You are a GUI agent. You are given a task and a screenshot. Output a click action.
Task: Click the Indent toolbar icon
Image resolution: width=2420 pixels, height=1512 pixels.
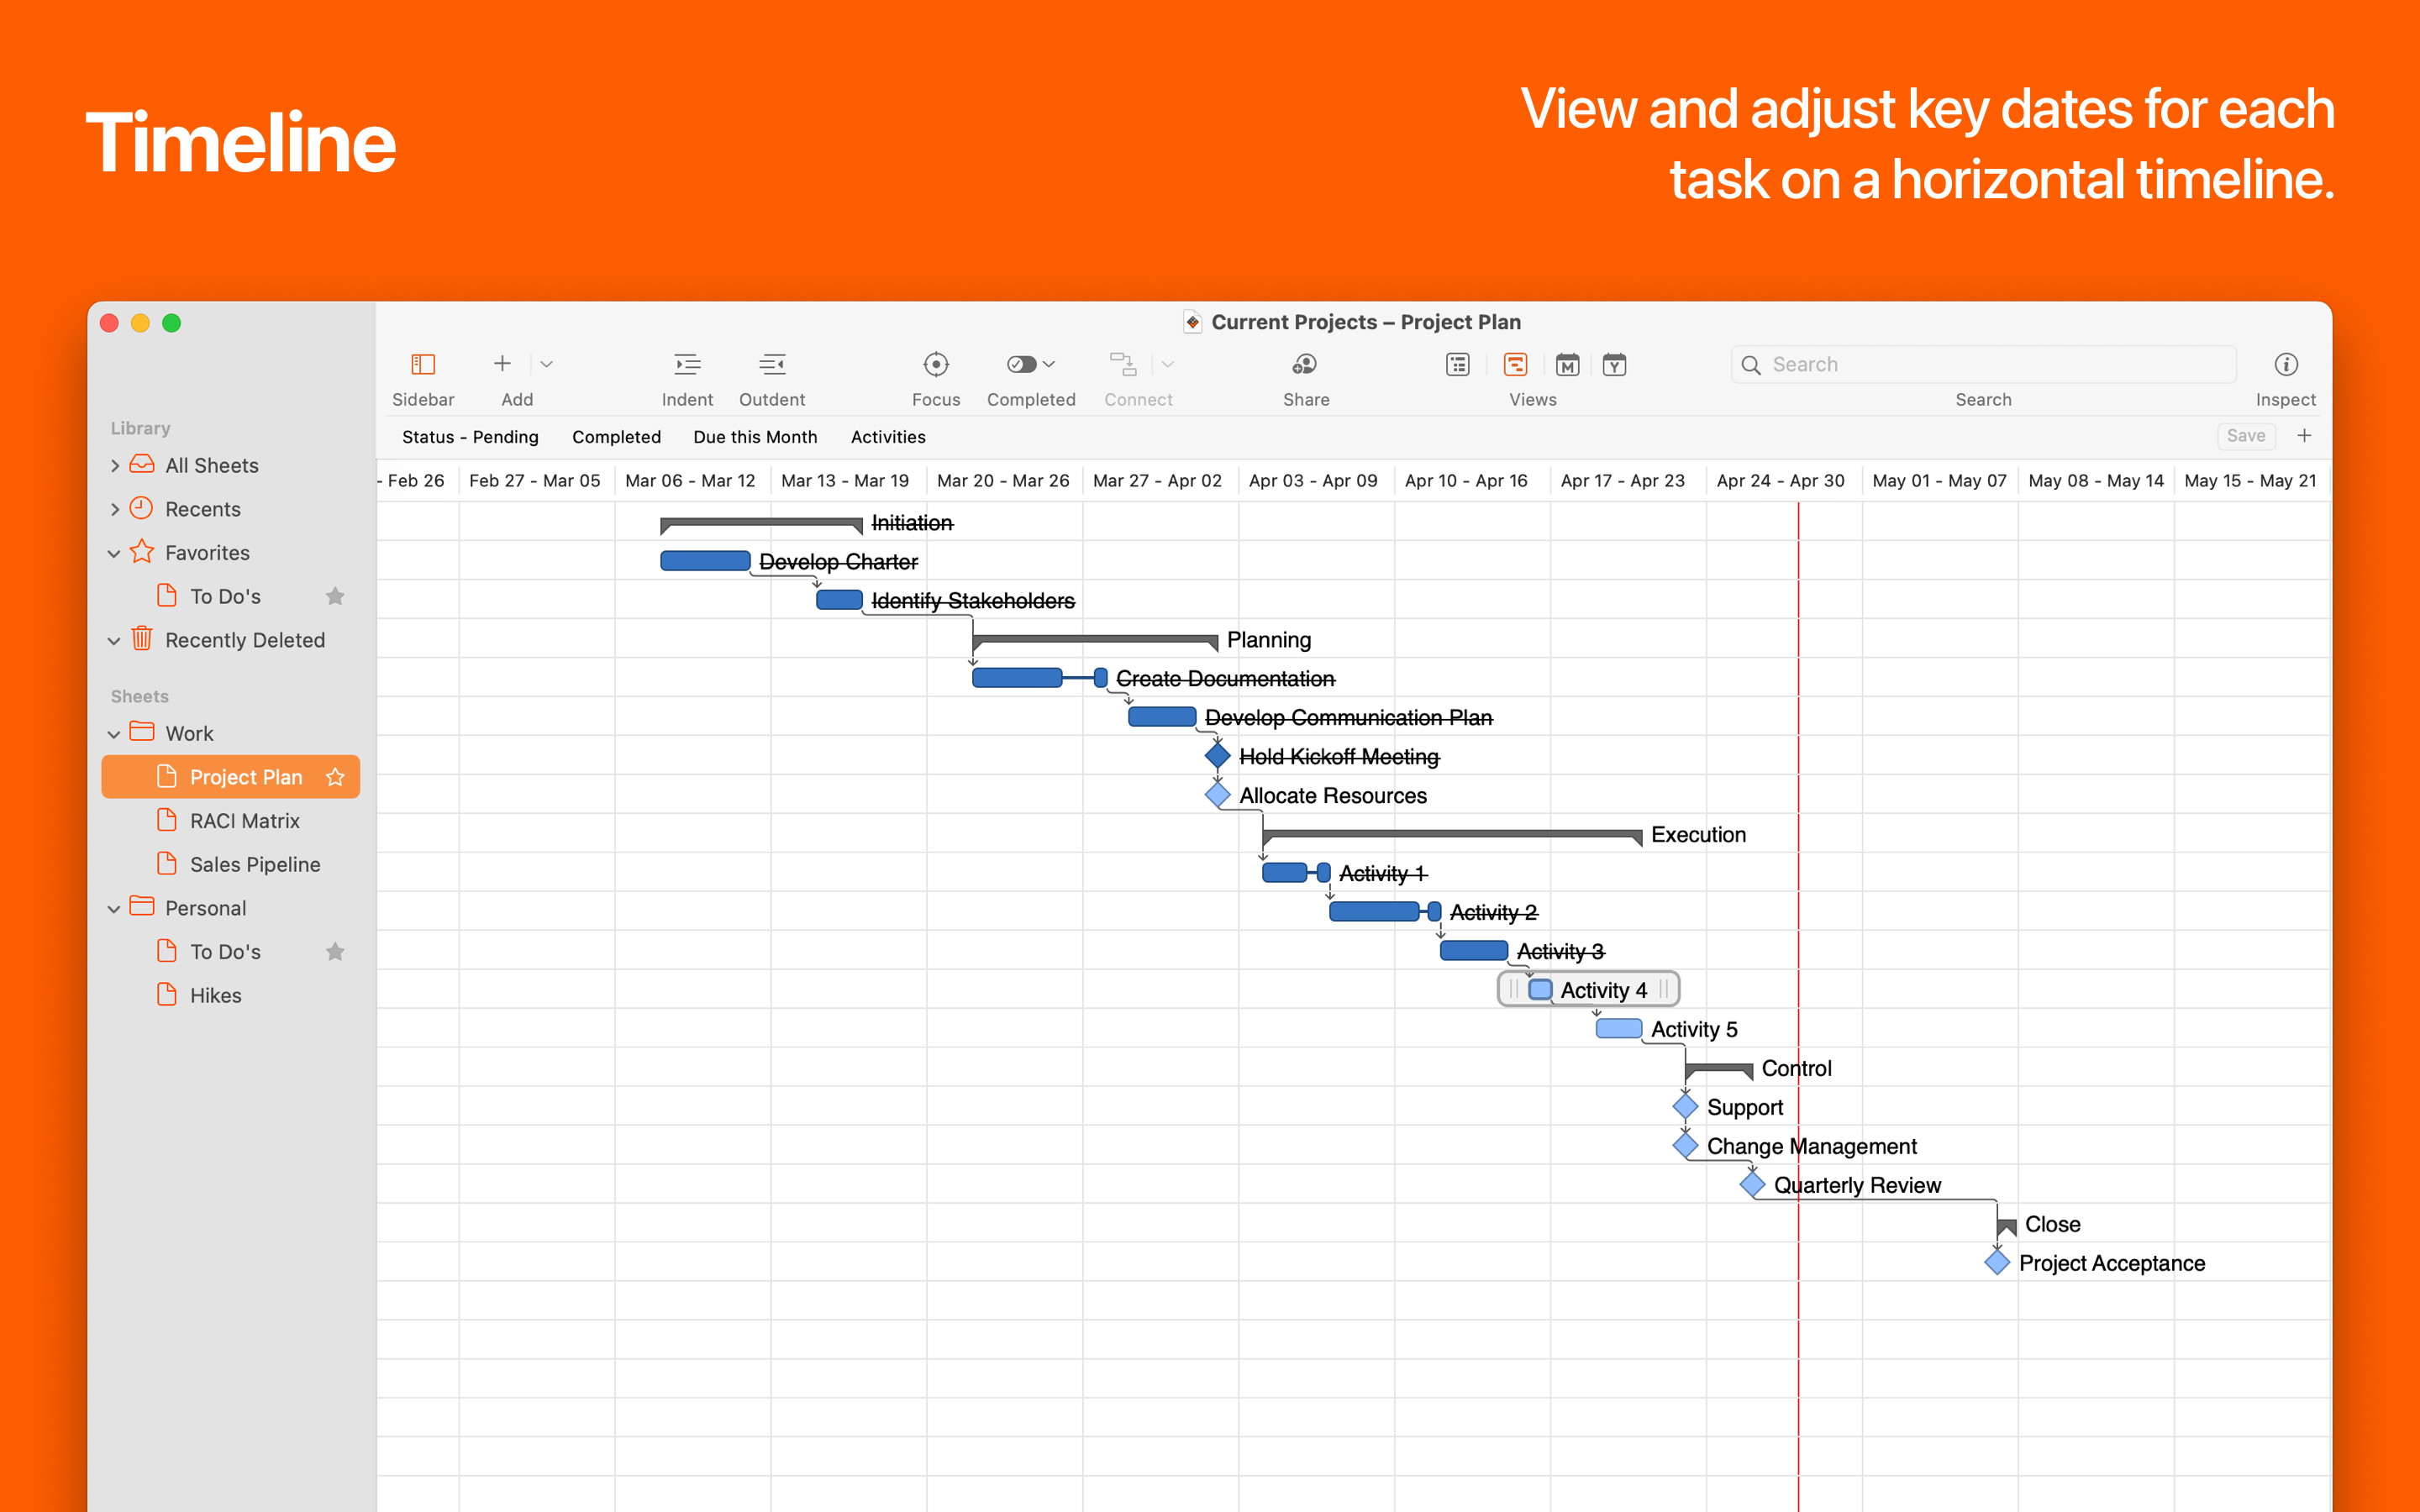(687, 365)
